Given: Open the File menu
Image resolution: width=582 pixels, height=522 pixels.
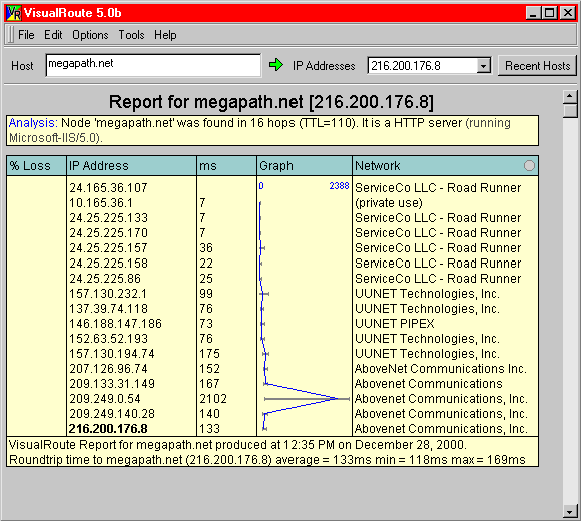Looking at the screenshot, I should click(x=26, y=35).
